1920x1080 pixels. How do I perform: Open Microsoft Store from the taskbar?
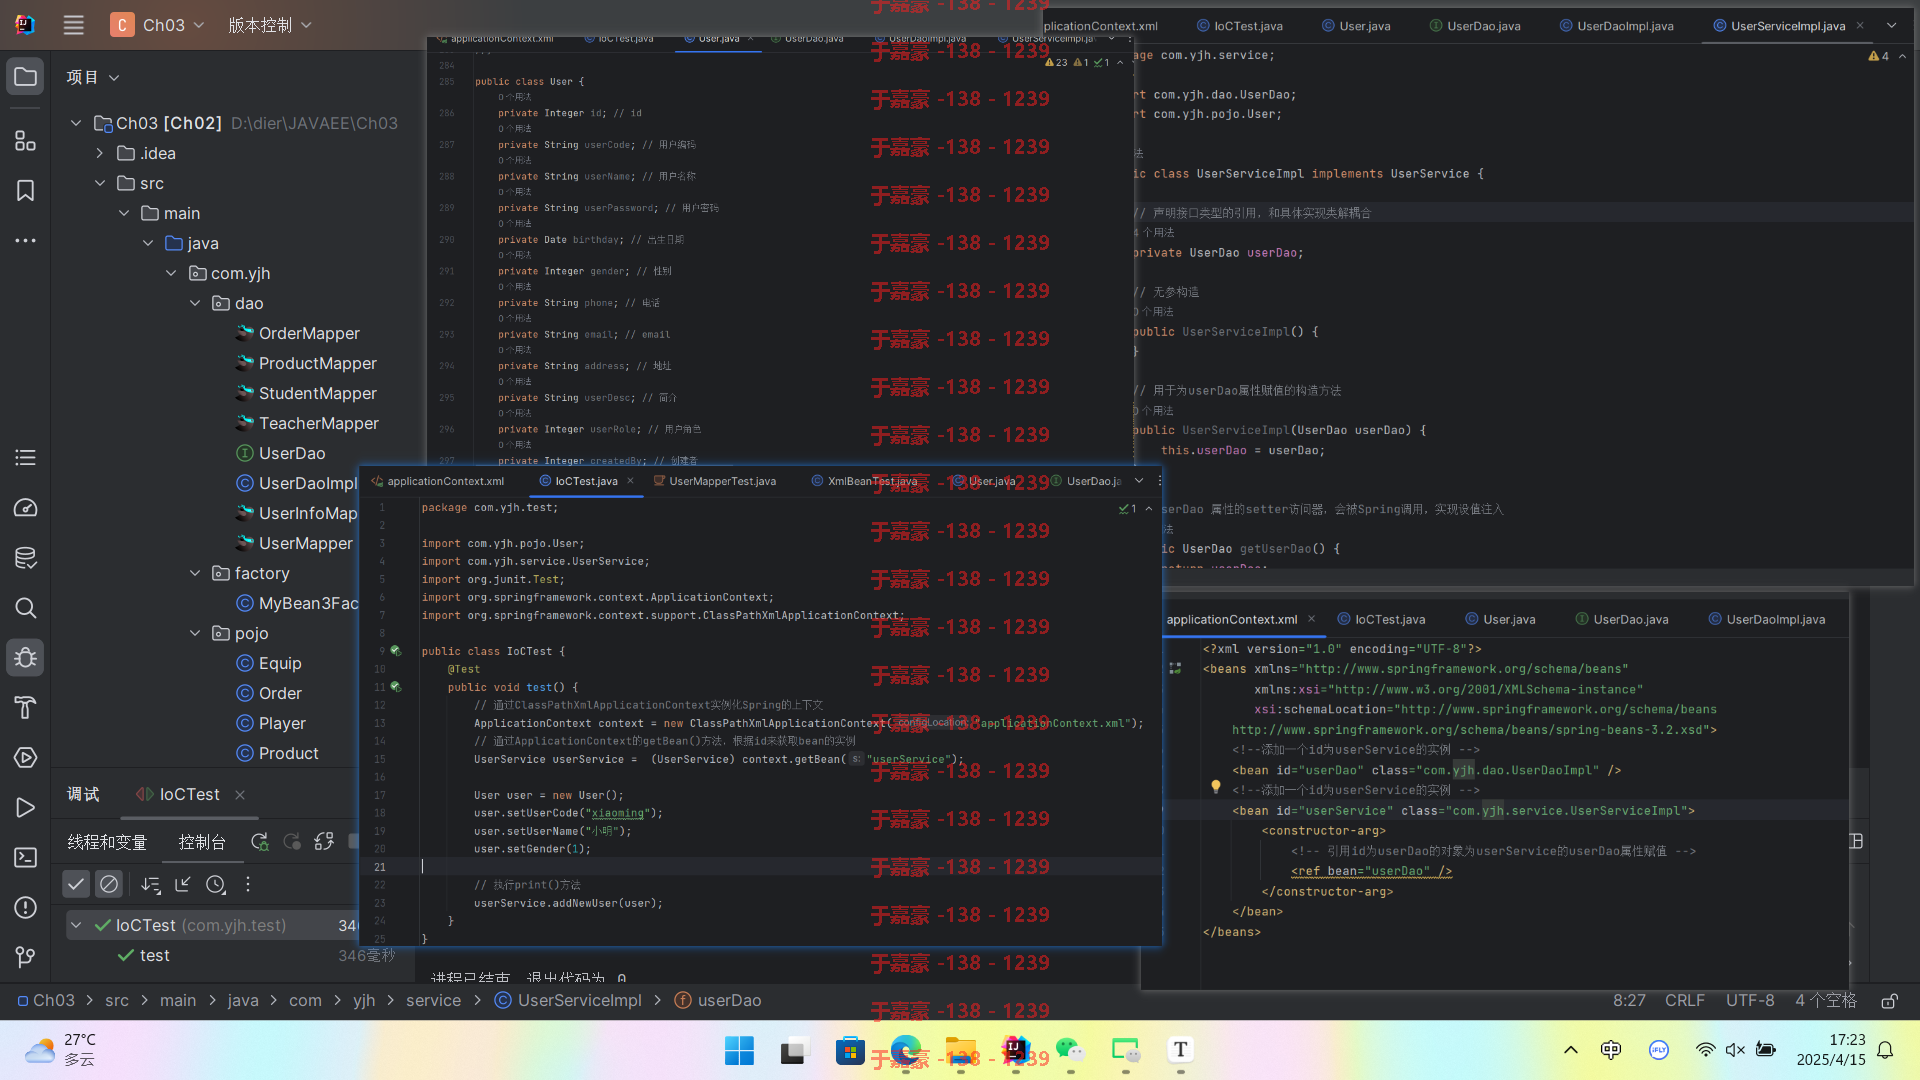coord(850,1050)
